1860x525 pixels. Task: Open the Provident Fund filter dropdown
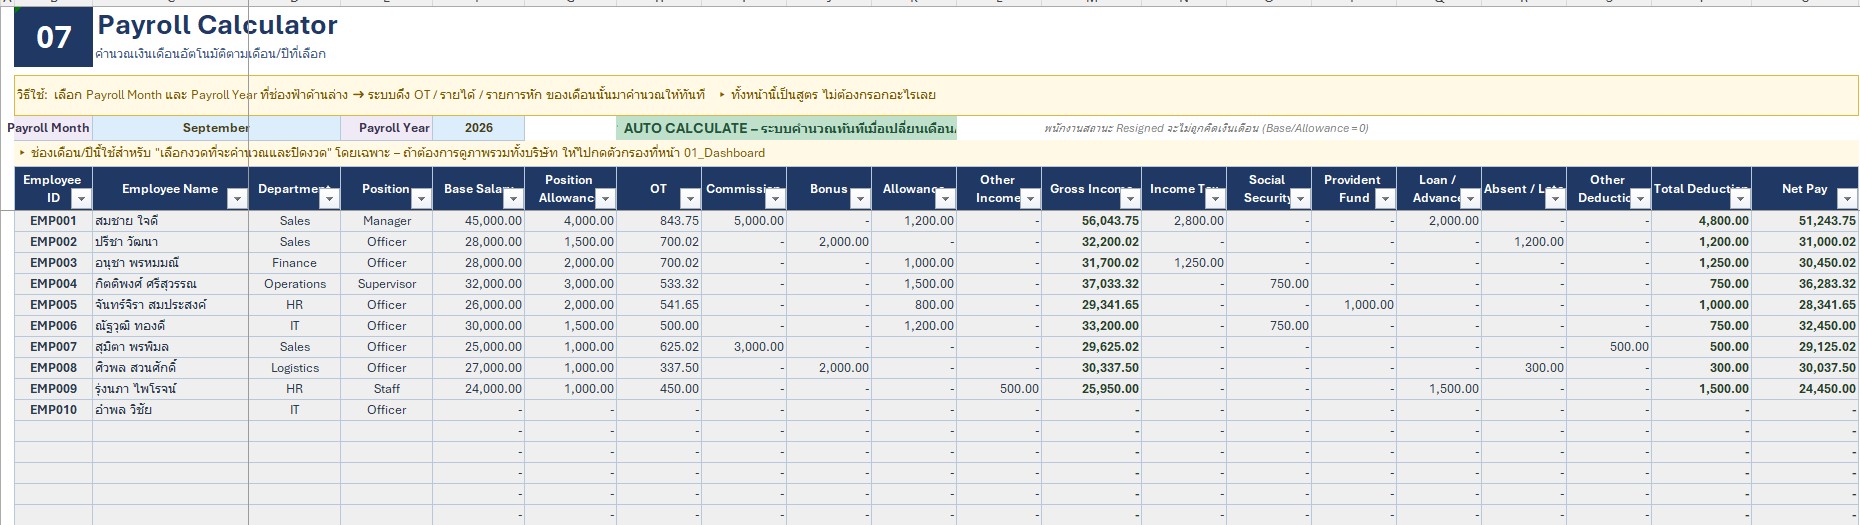[1385, 199]
